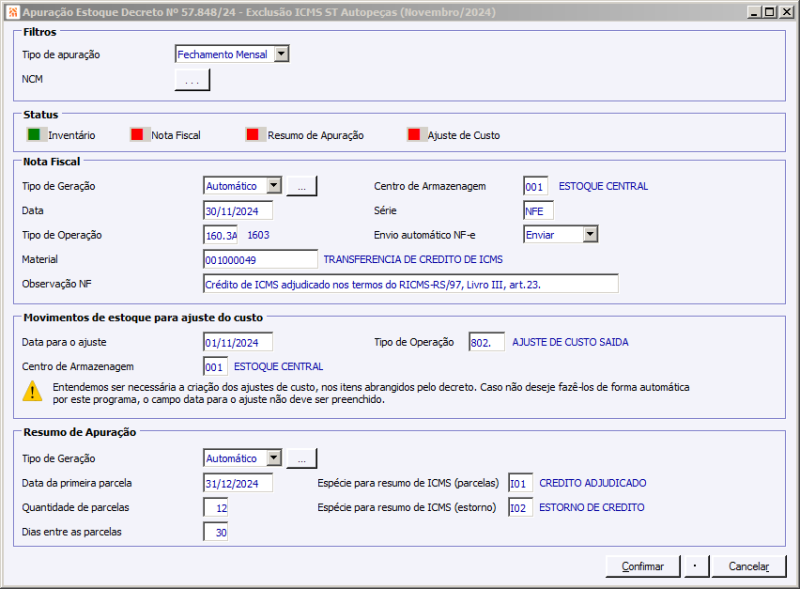Click Nota Fiscal Centro de Armazenagem field 001

536,186
